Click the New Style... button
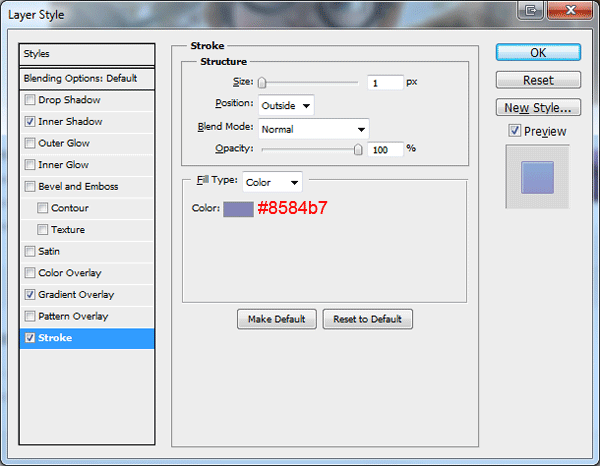Image resolution: width=600 pixels, height=466 pixels. (538, 108)
